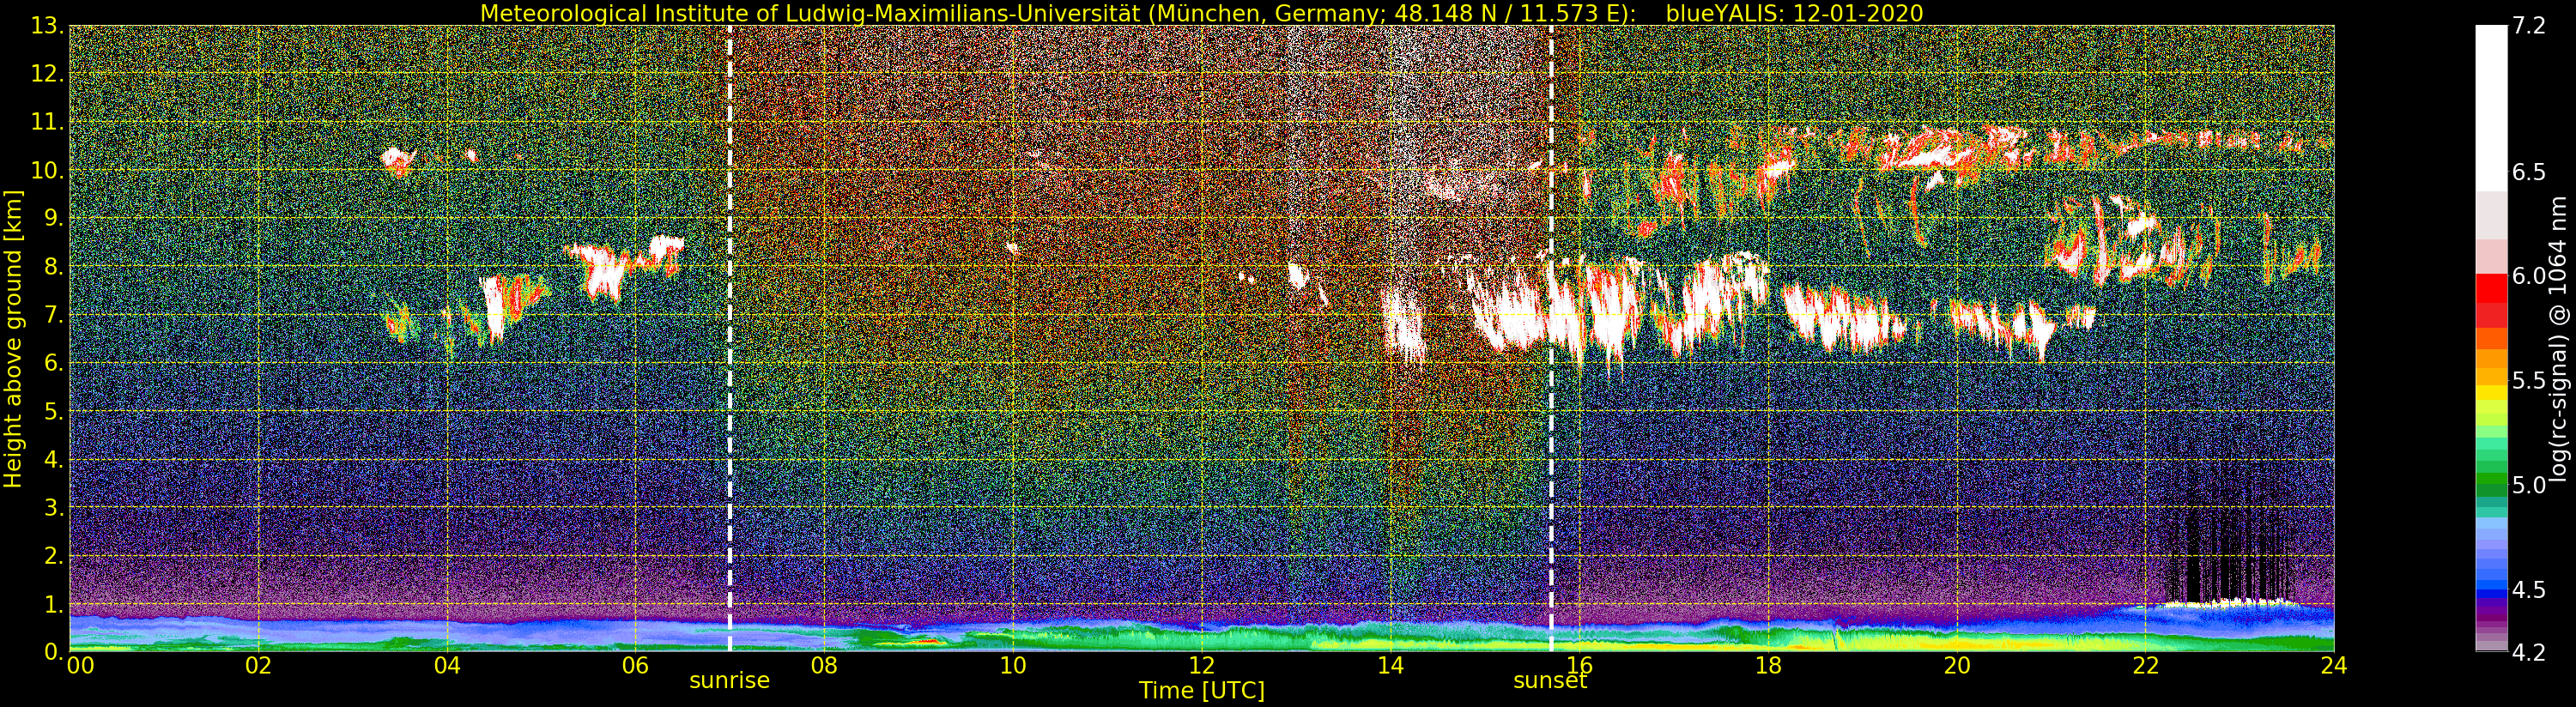Image resolution: width=2576 pixels, height=707 pixels.
Task: Click the 'sunrise' label below the time axis
Action: coord(730,681)
